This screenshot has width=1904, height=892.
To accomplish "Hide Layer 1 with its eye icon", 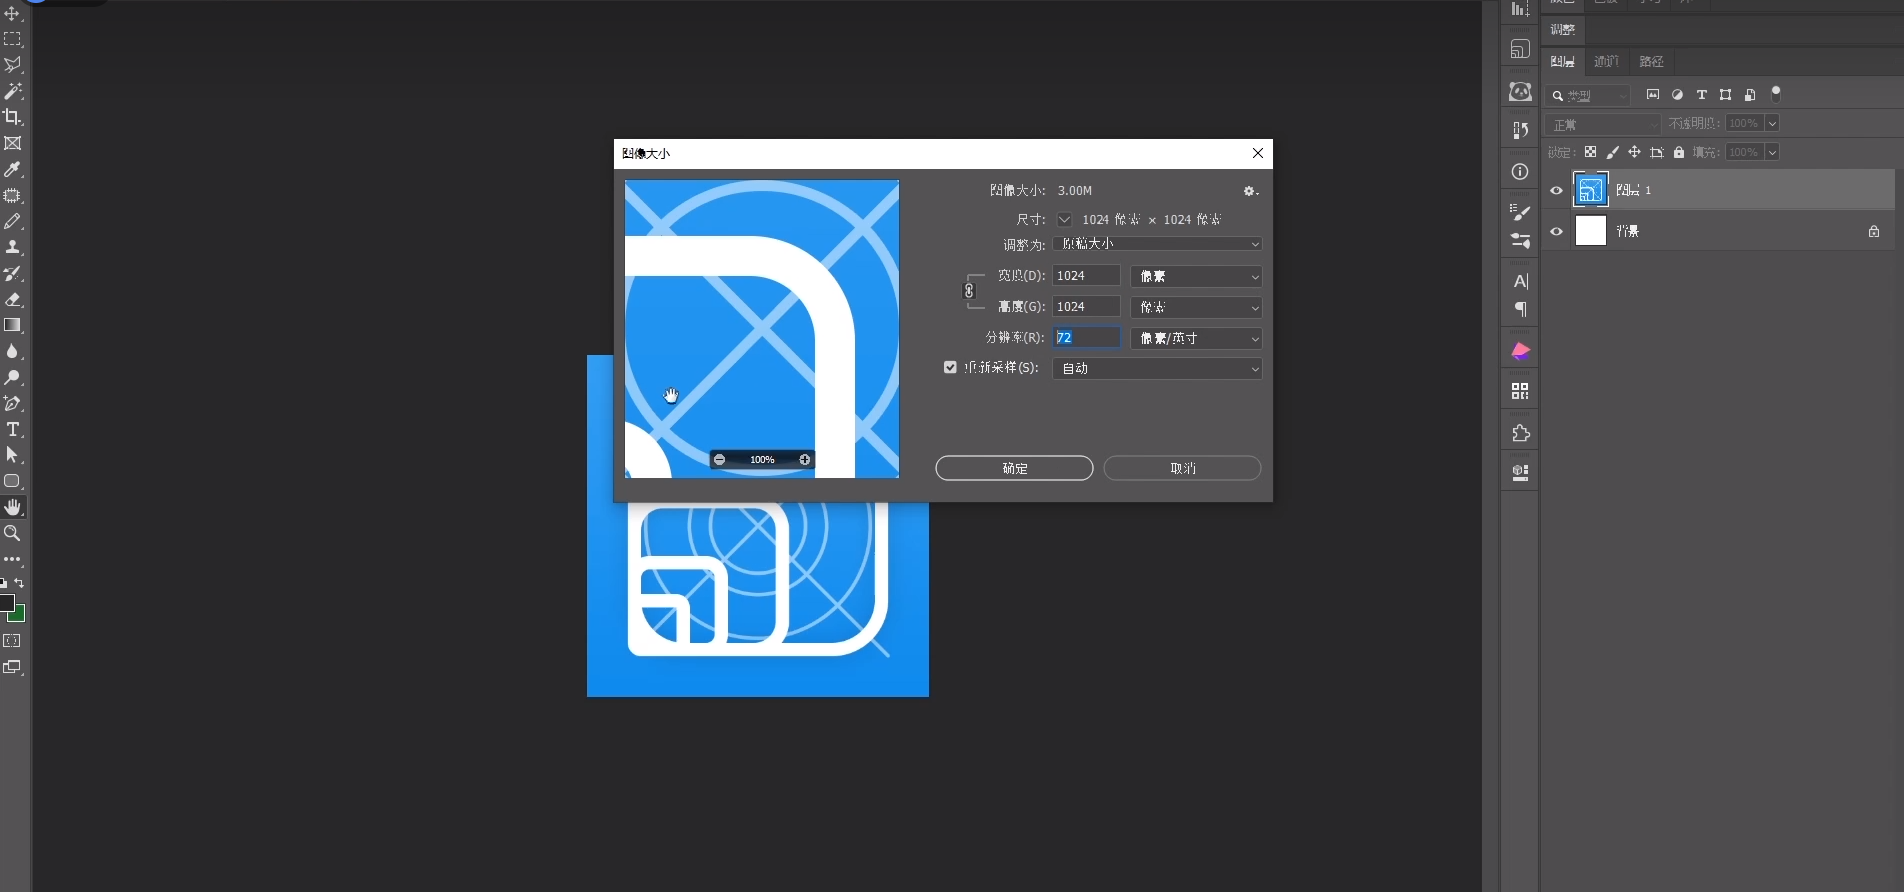I will tap(1556, 190).
